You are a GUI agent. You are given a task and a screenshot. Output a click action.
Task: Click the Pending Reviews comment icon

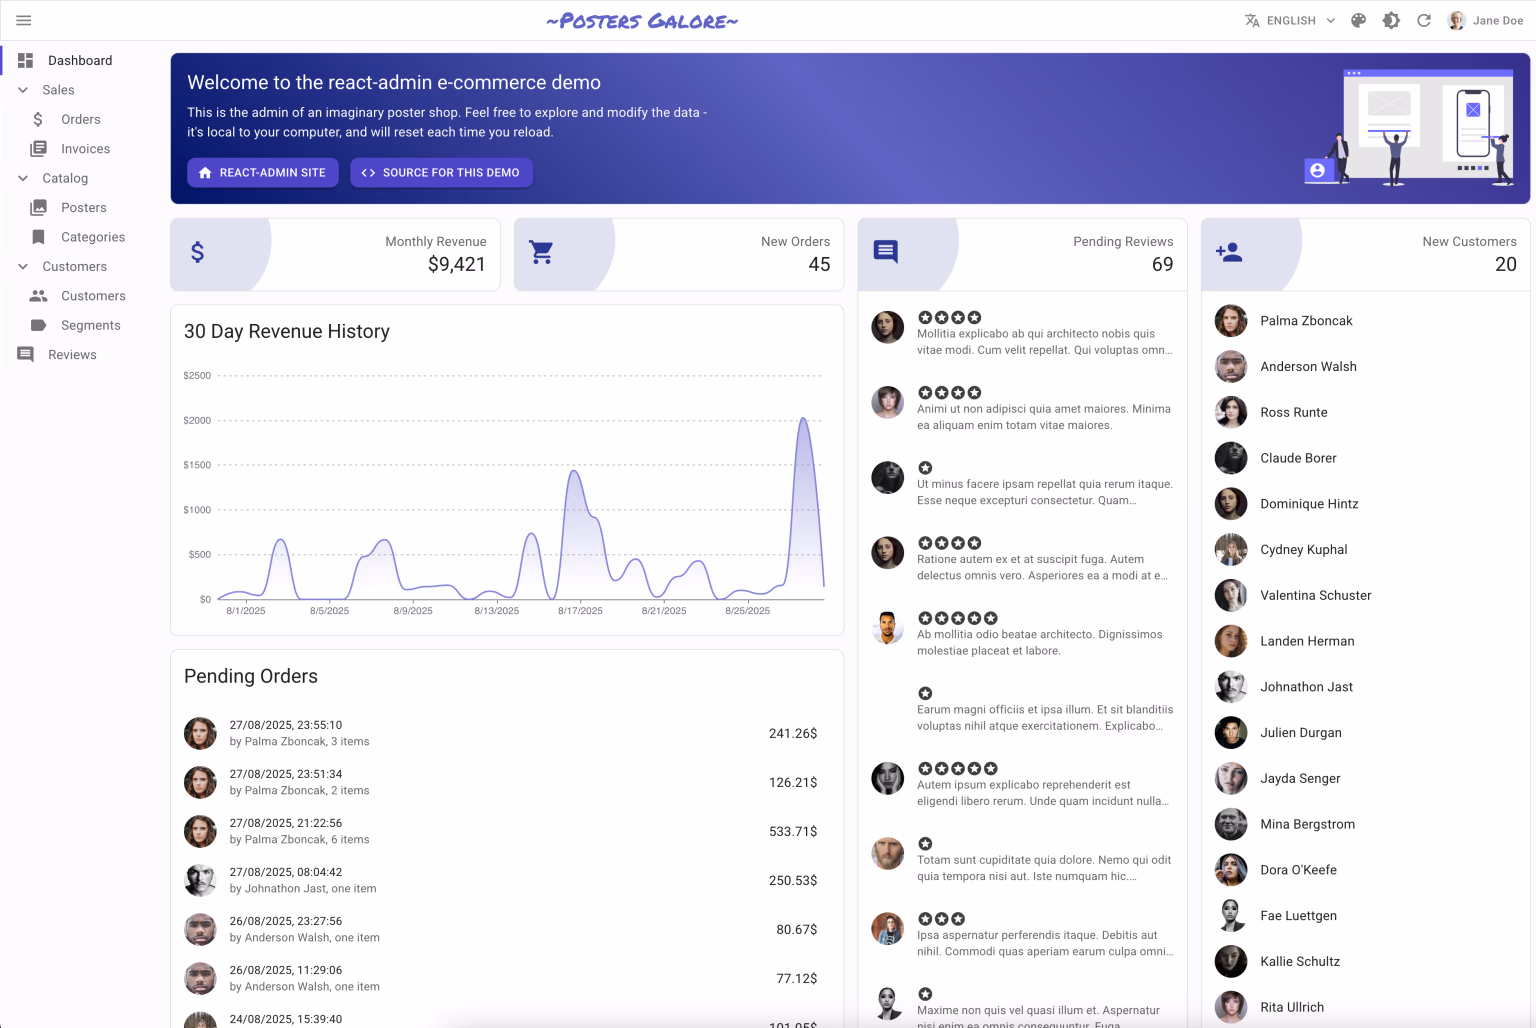(886, 251)
